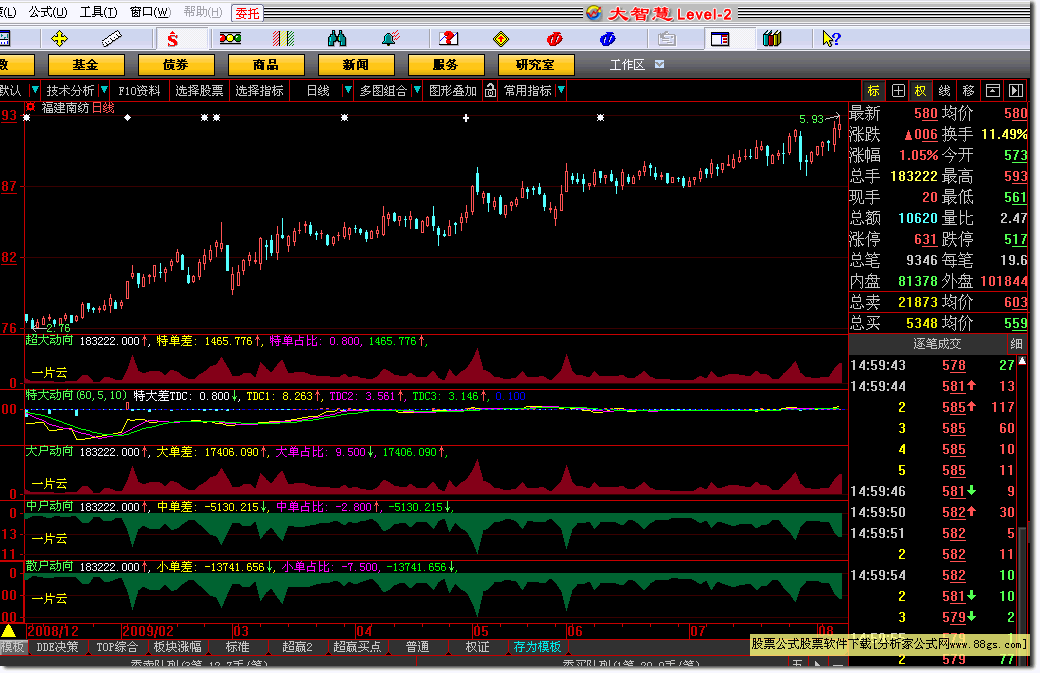Screen dimensions: 1040x673
Task: Open the binoculars search tool
Action: pos(337,38)
